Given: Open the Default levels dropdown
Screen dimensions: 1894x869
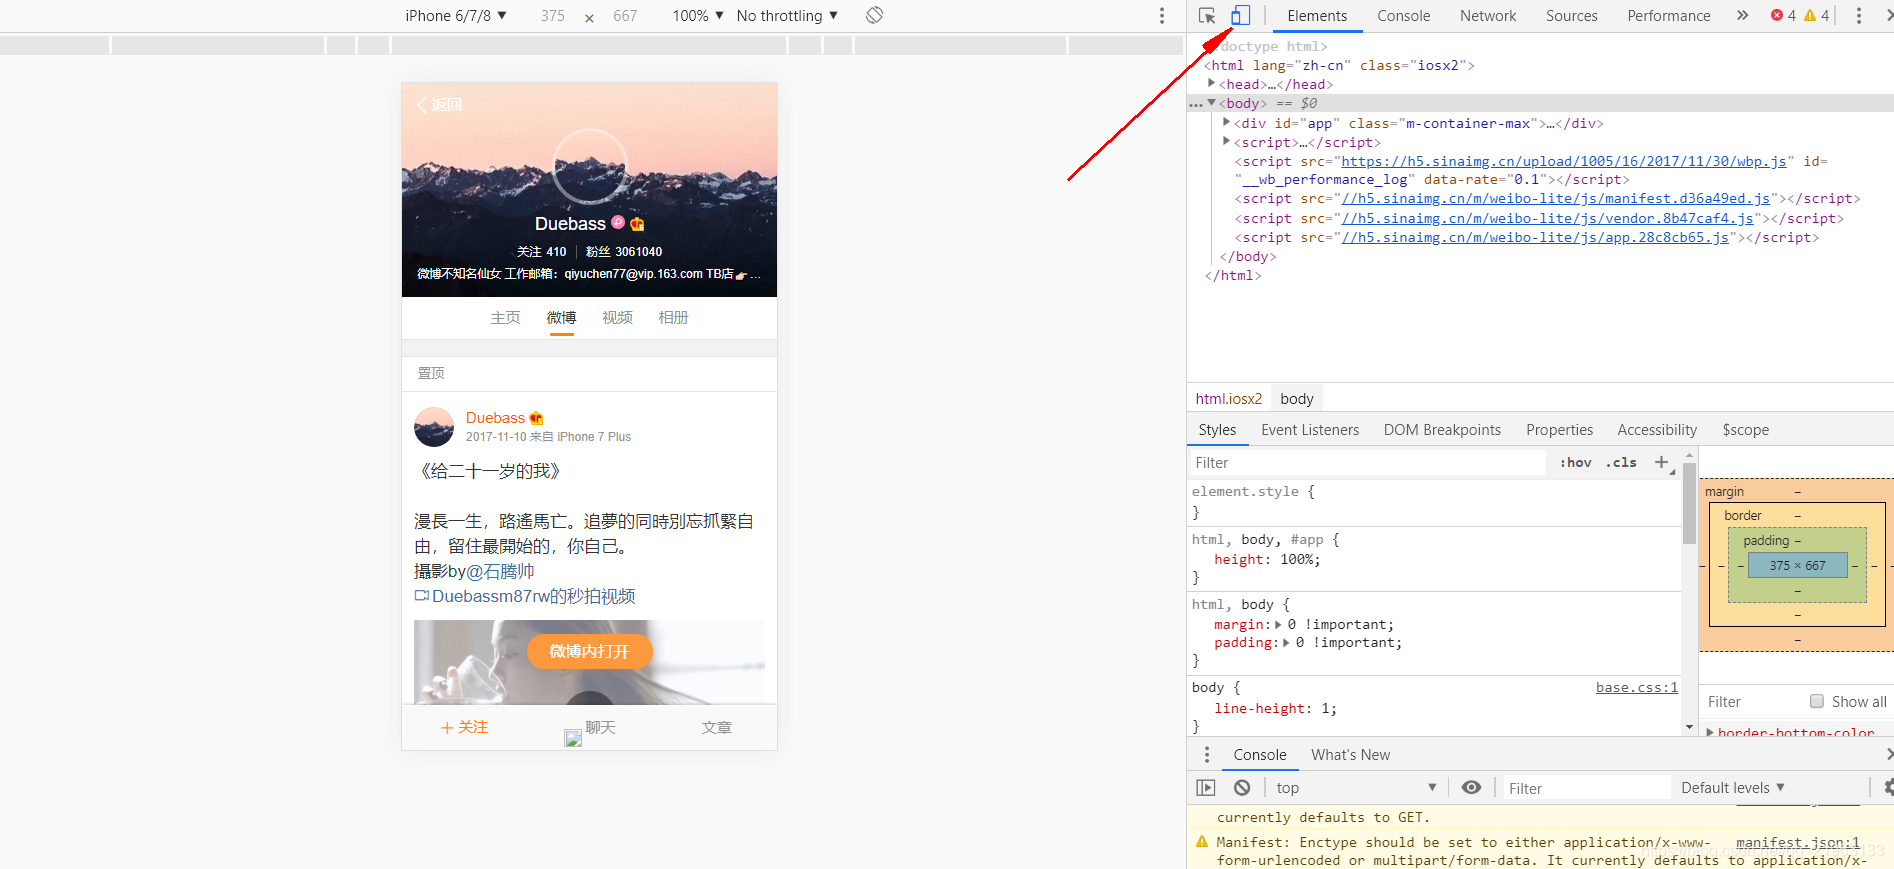Looking at the screenshot, I should tap(1733, 788).
